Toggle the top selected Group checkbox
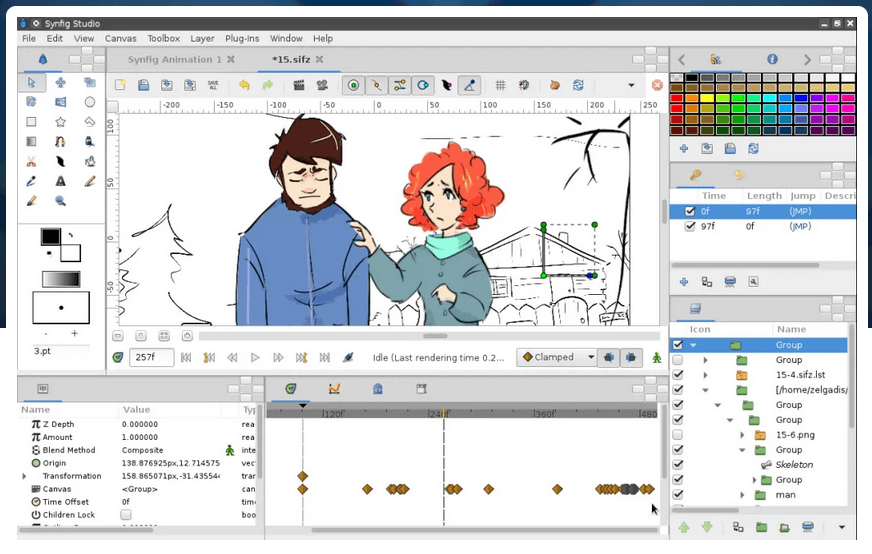 [677, 345]
